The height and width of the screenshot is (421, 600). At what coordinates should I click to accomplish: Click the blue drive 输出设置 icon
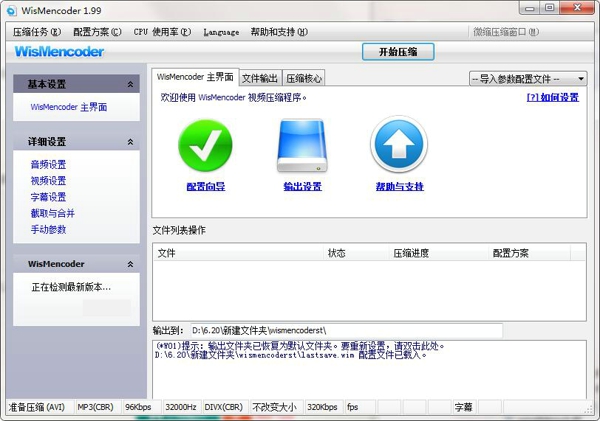[302, 146]
